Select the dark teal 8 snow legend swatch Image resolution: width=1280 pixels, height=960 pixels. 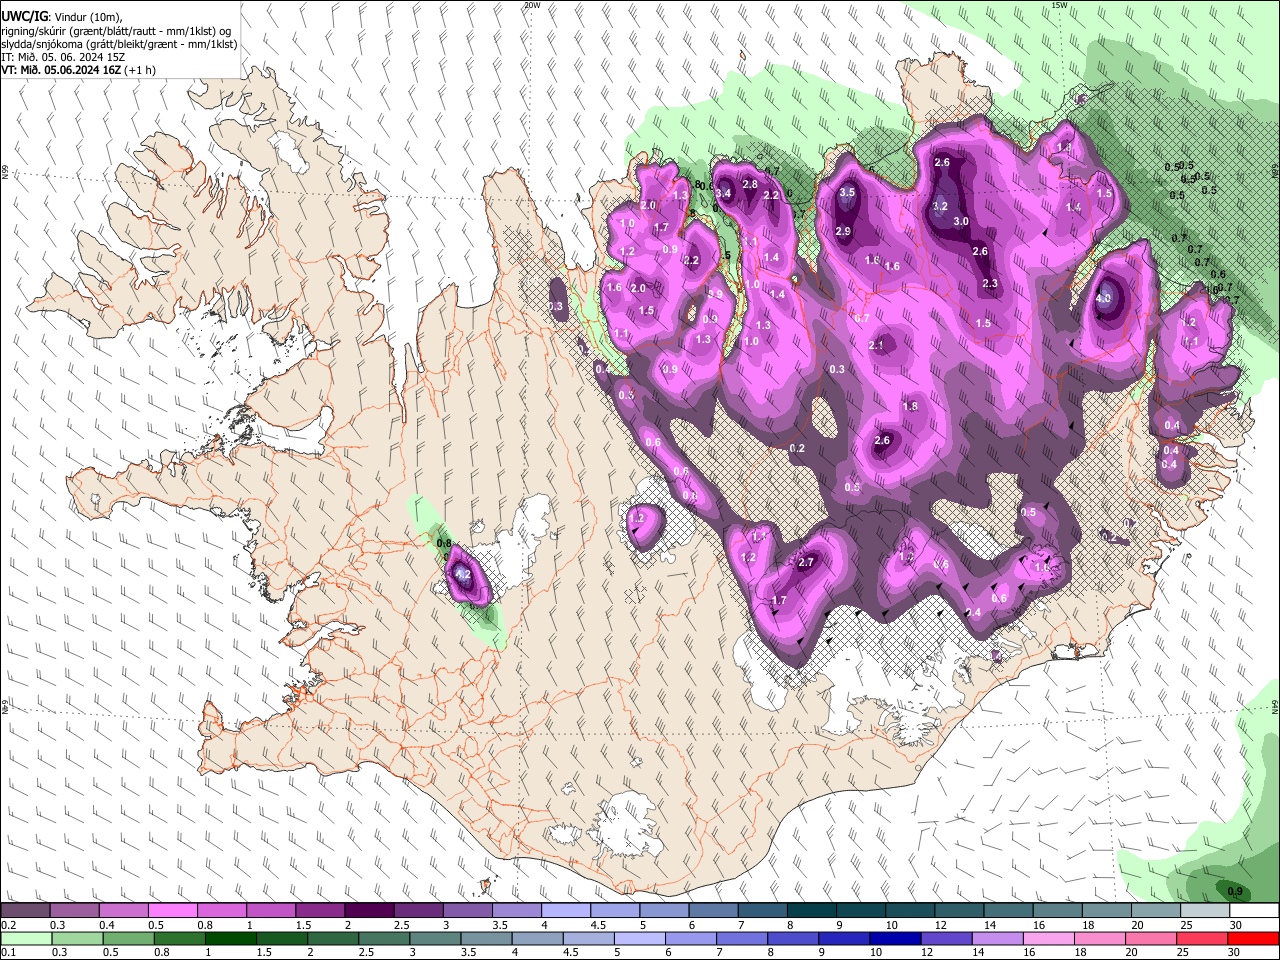pyautogui.click(x=812, y=911)
